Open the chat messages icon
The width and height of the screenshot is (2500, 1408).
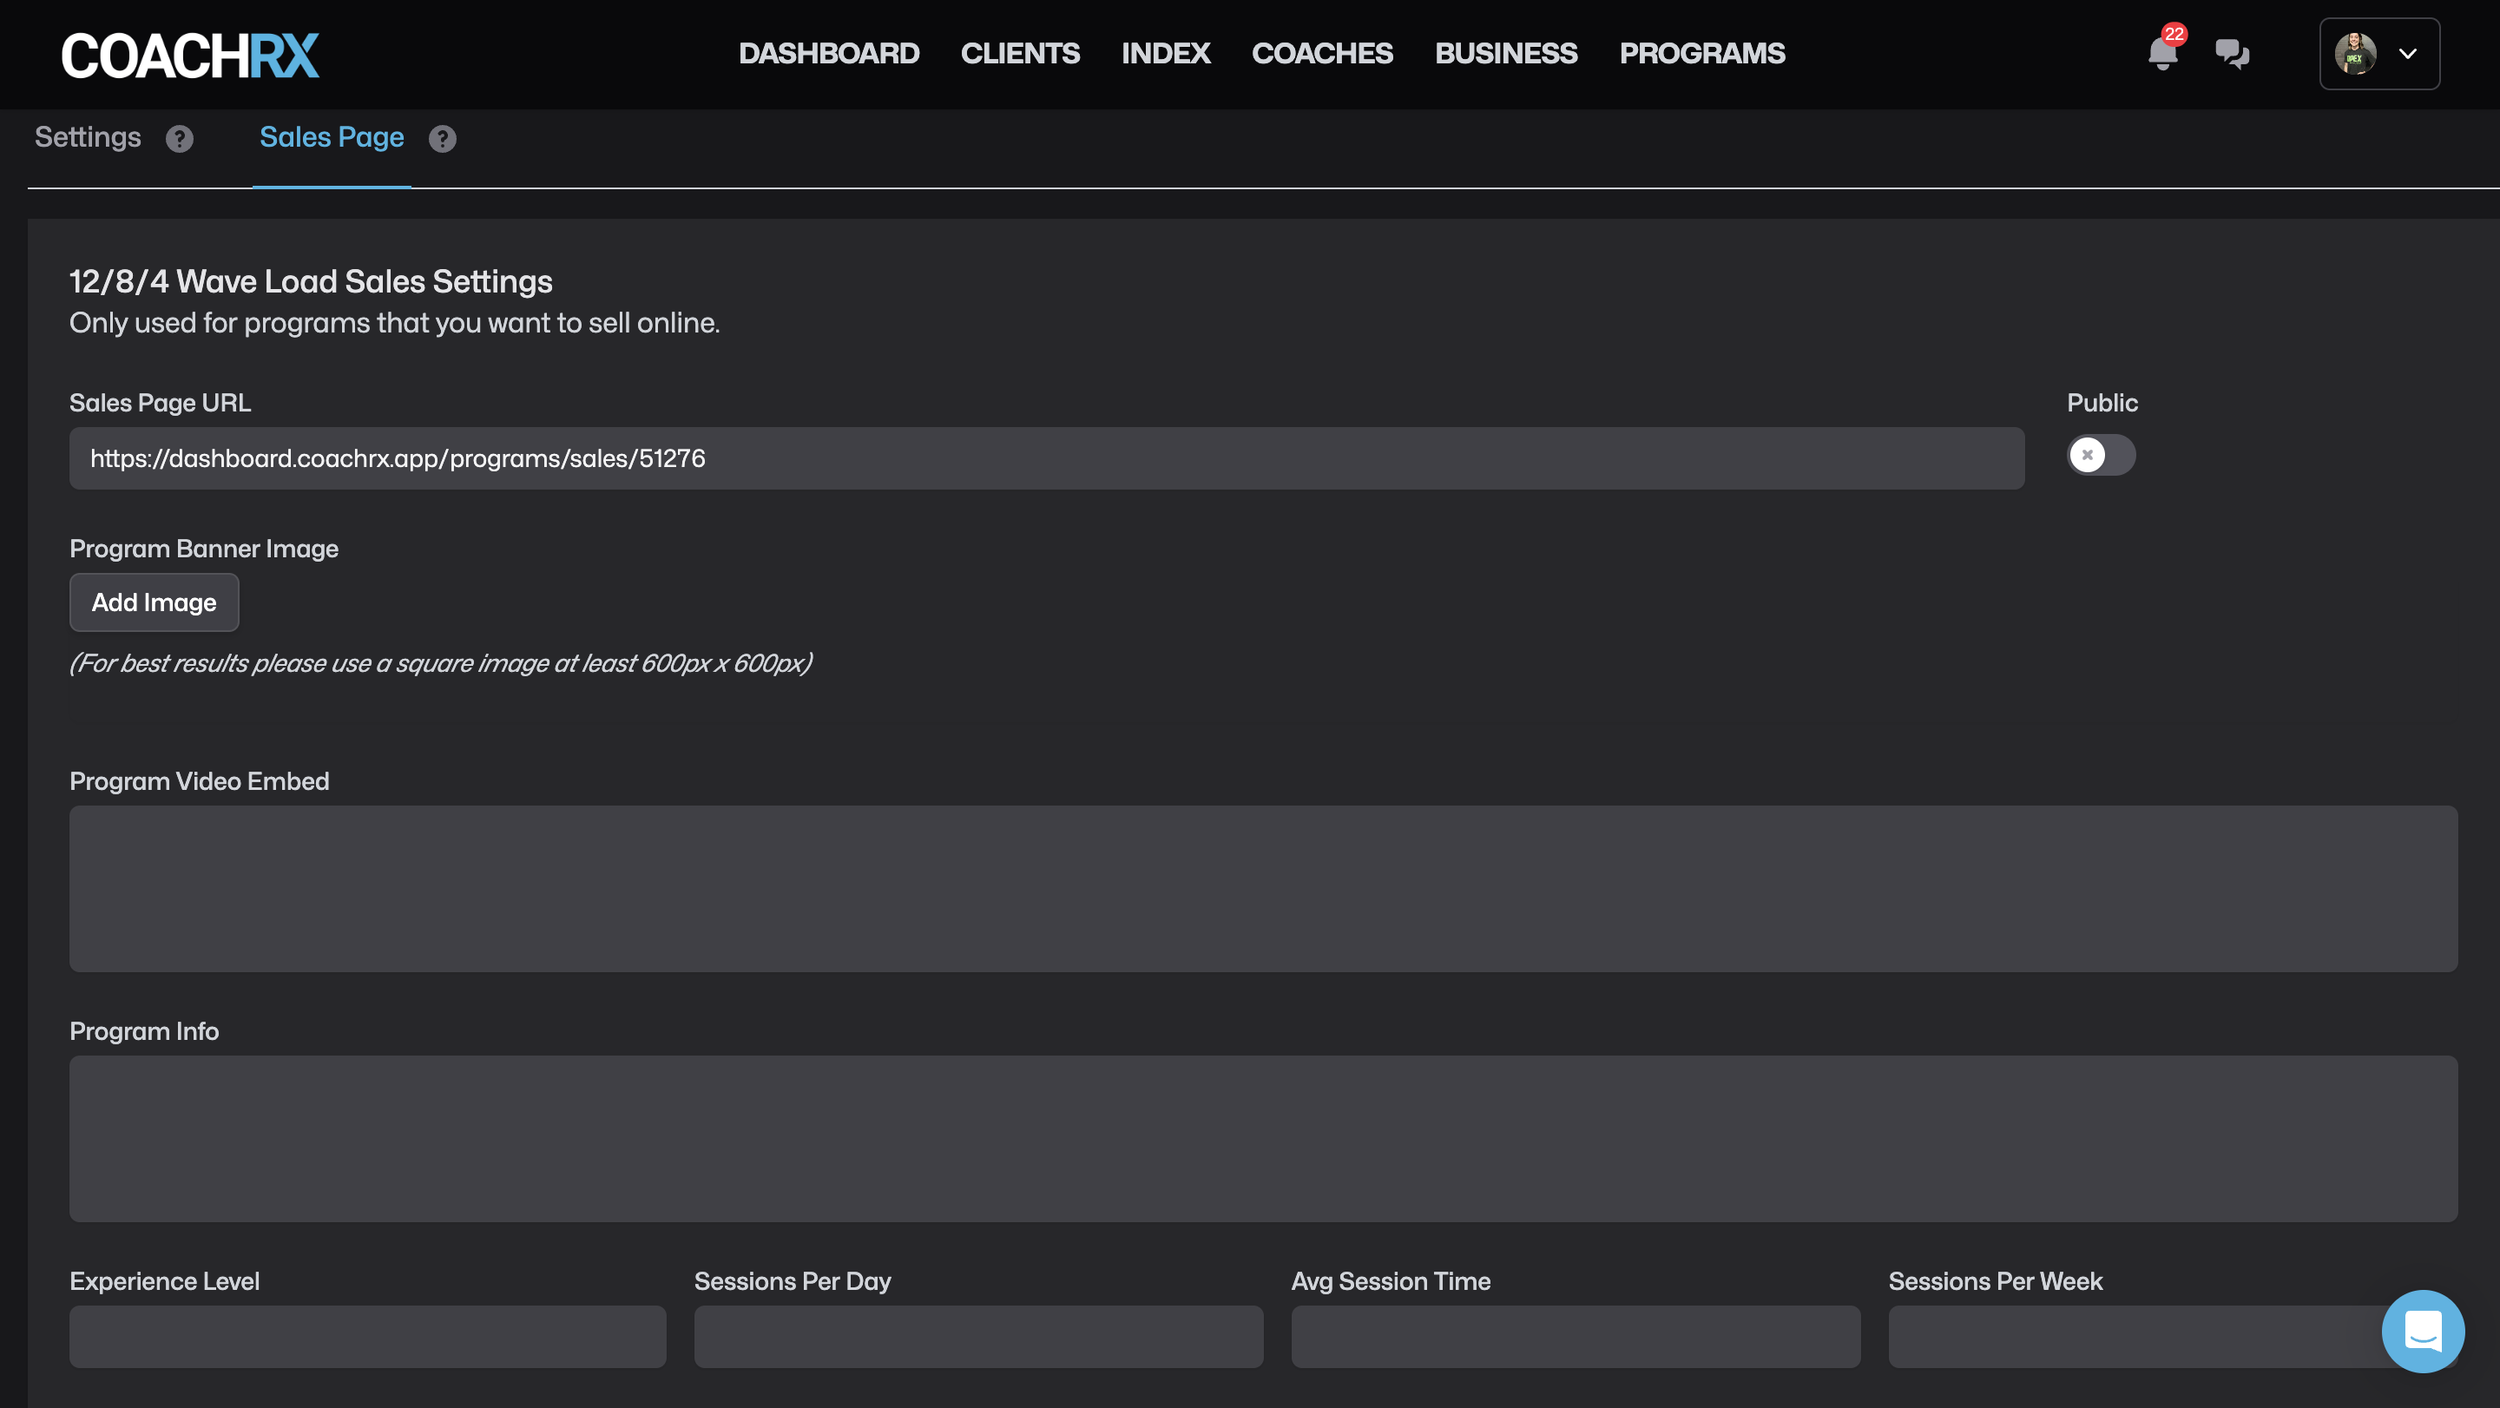[x=2231, y=53]
